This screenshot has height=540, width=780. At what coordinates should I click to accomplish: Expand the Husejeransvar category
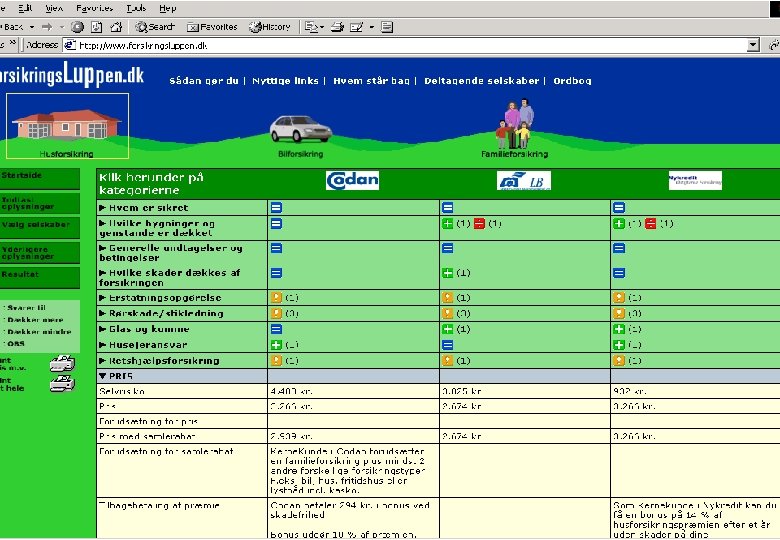tap(143, 345)
